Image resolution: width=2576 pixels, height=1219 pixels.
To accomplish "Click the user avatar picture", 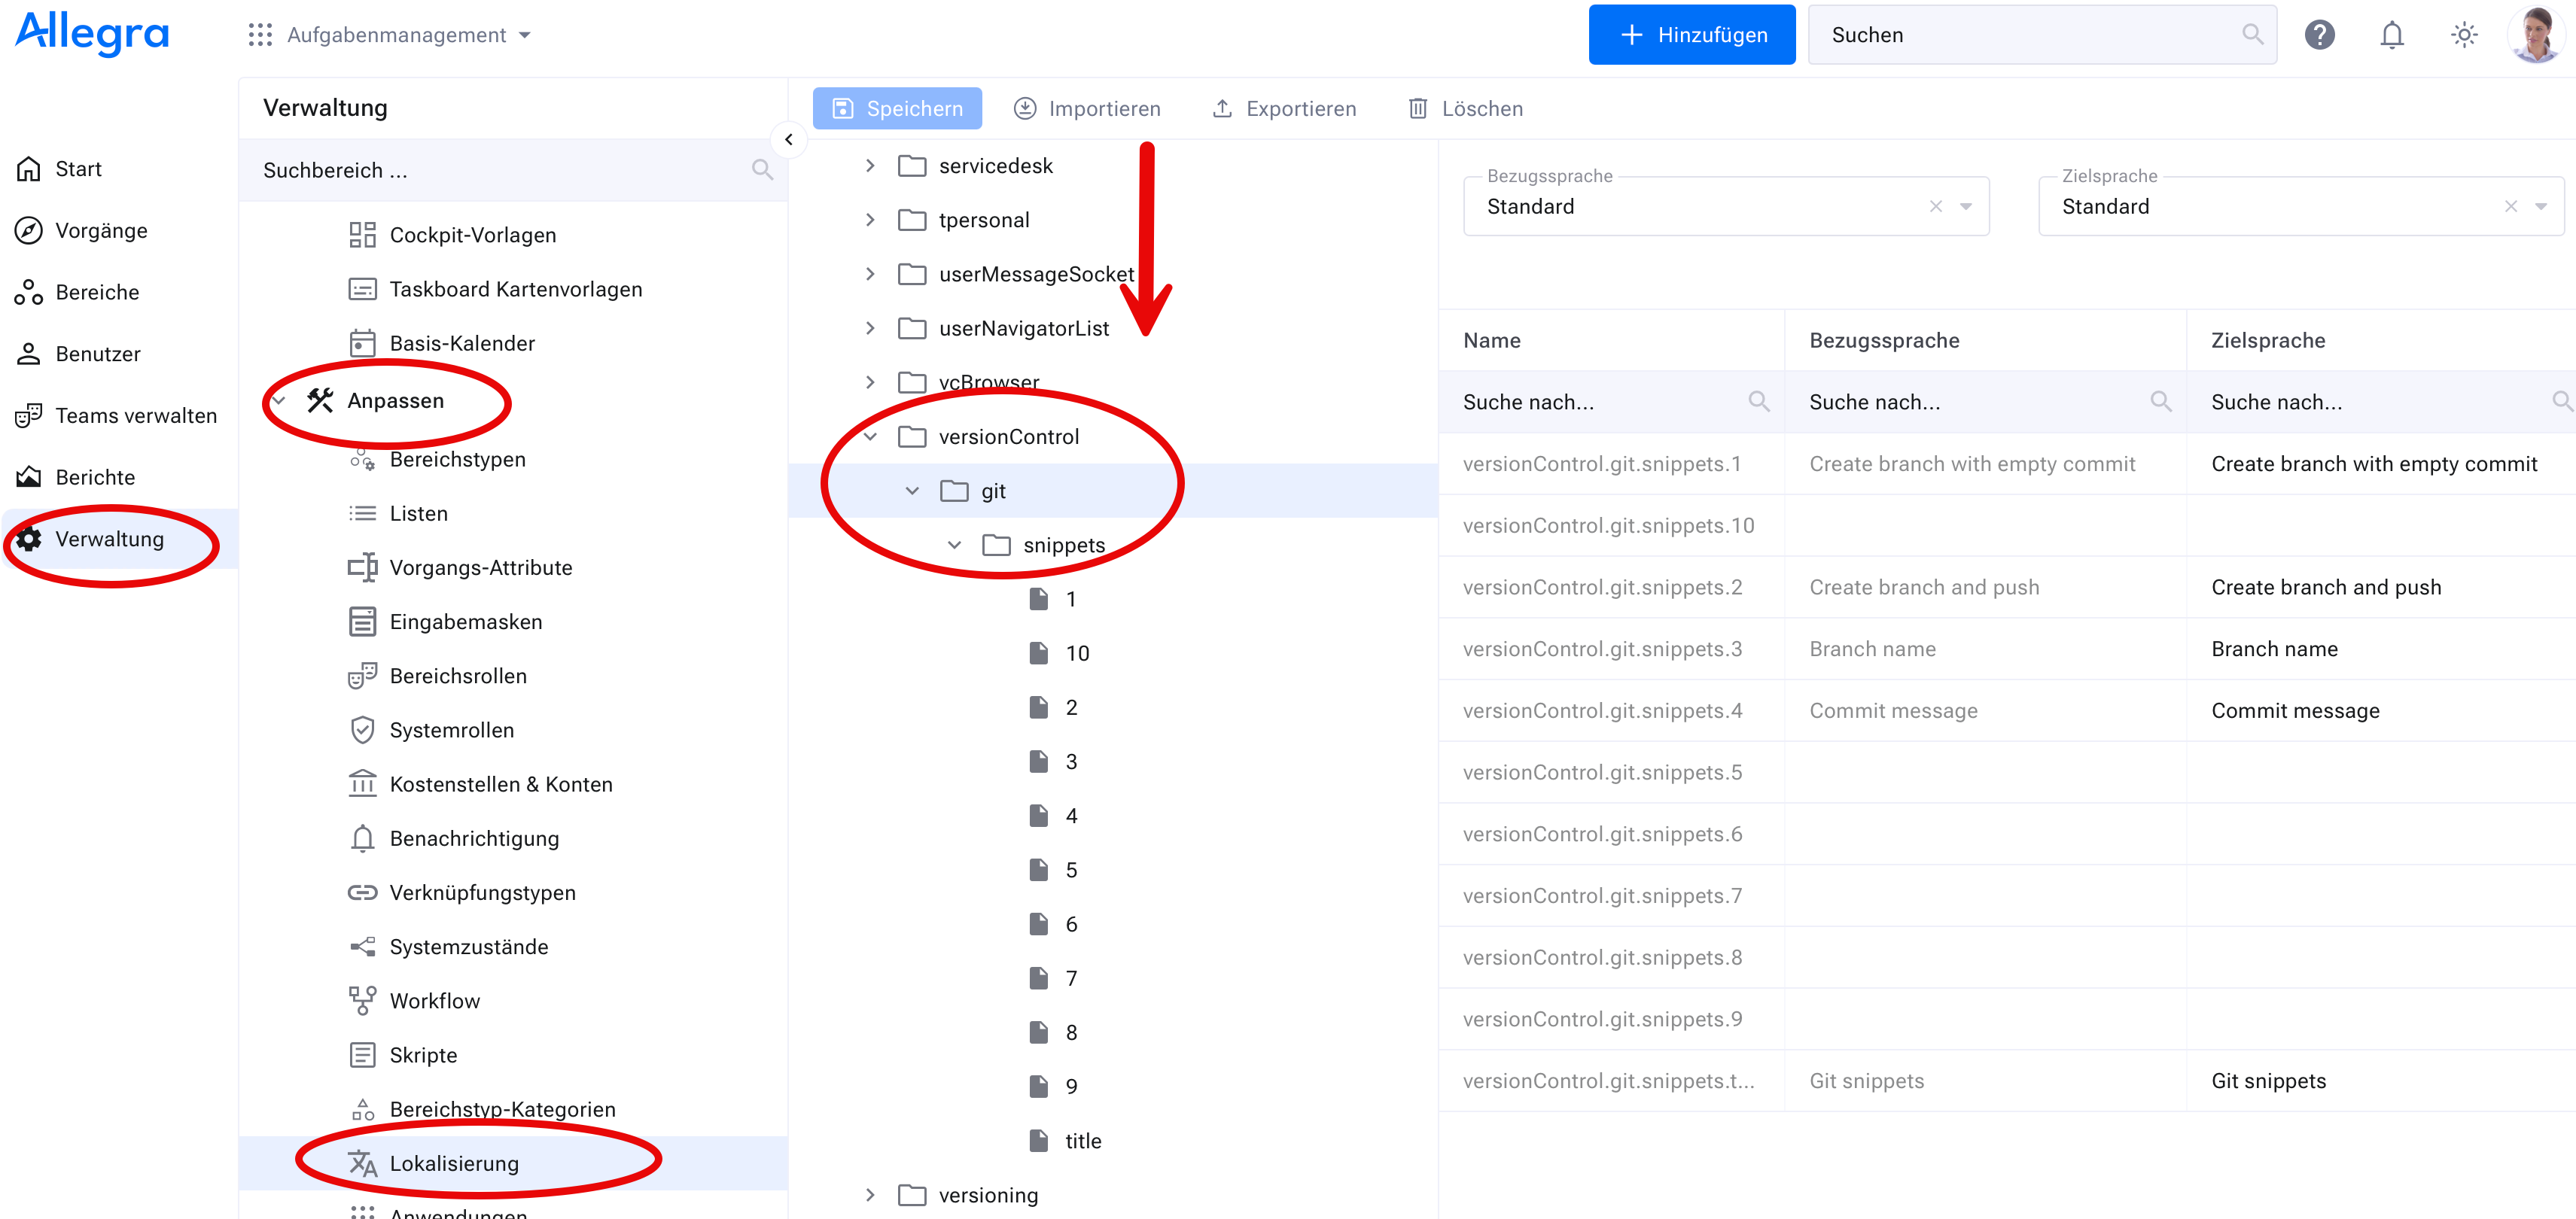I will pyautogui.click(x=2535, y=35).
